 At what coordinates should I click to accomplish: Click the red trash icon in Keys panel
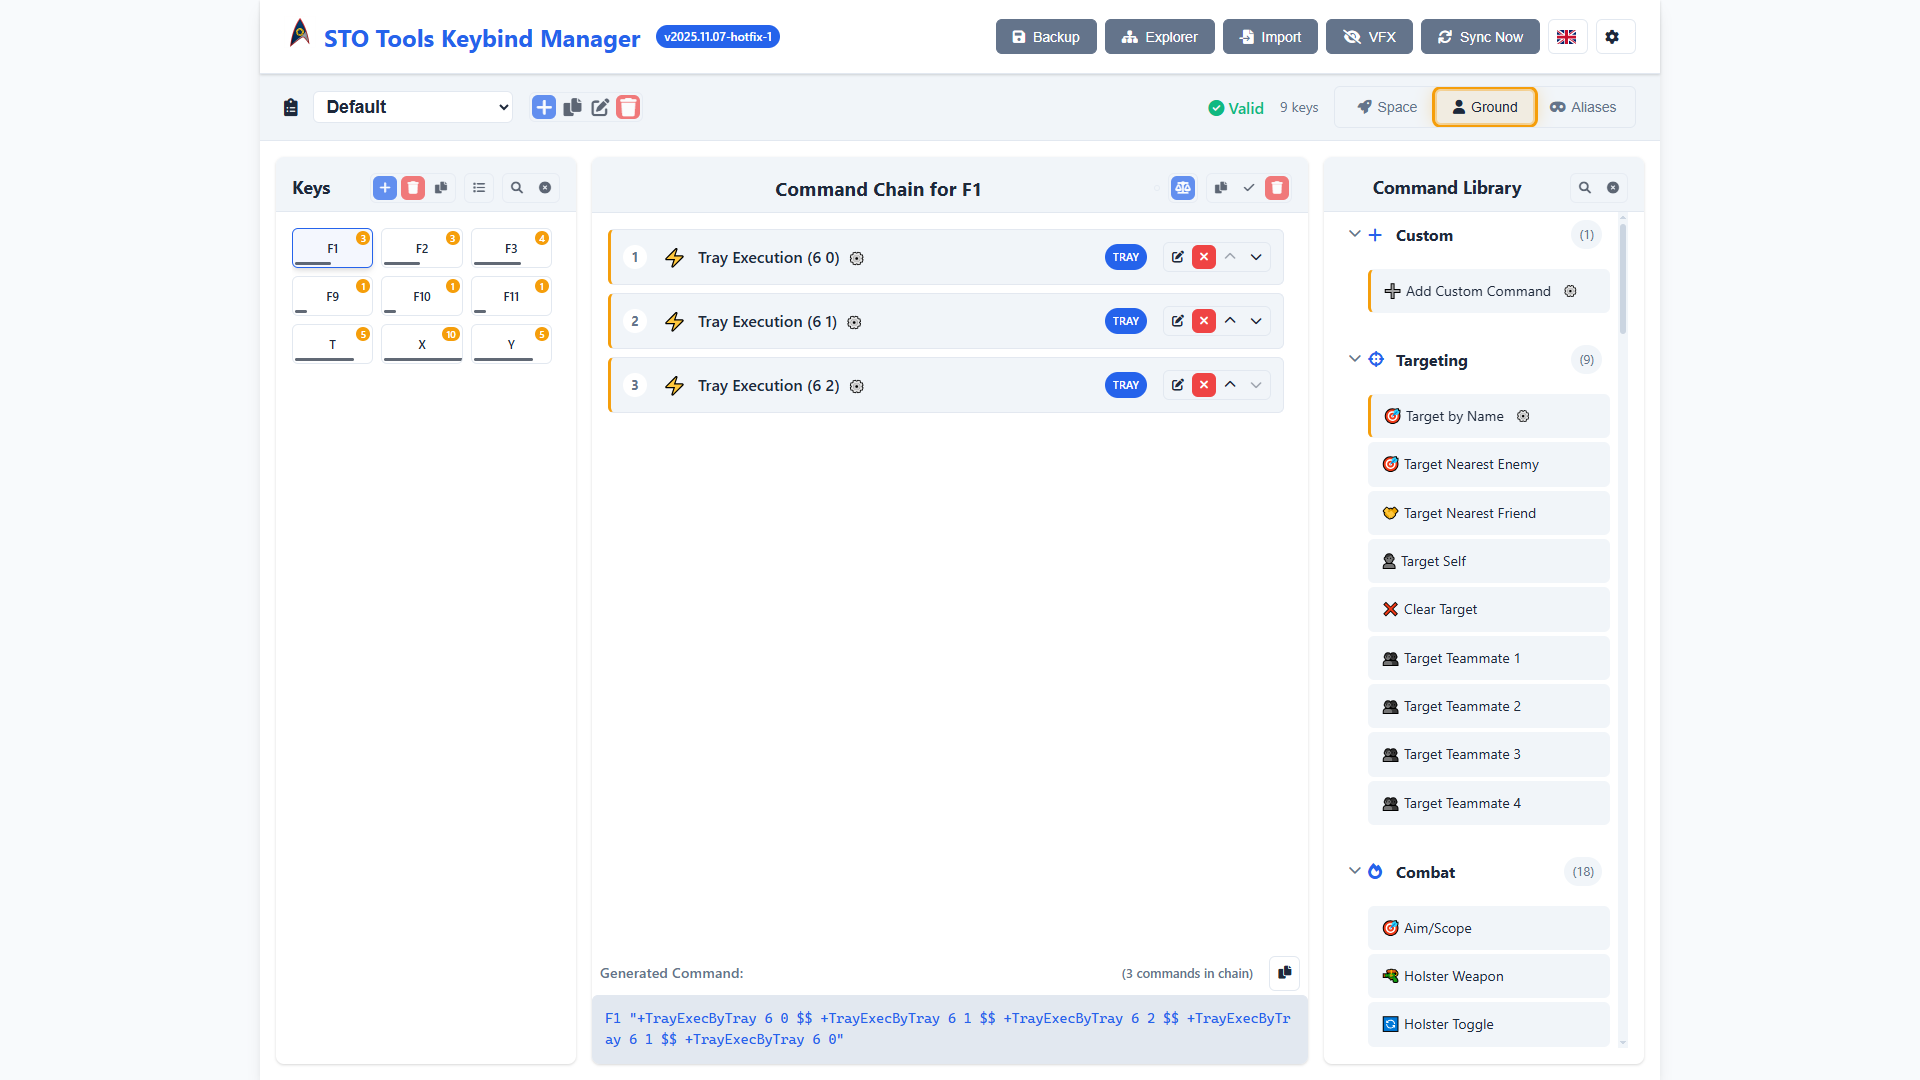point(413,187)
